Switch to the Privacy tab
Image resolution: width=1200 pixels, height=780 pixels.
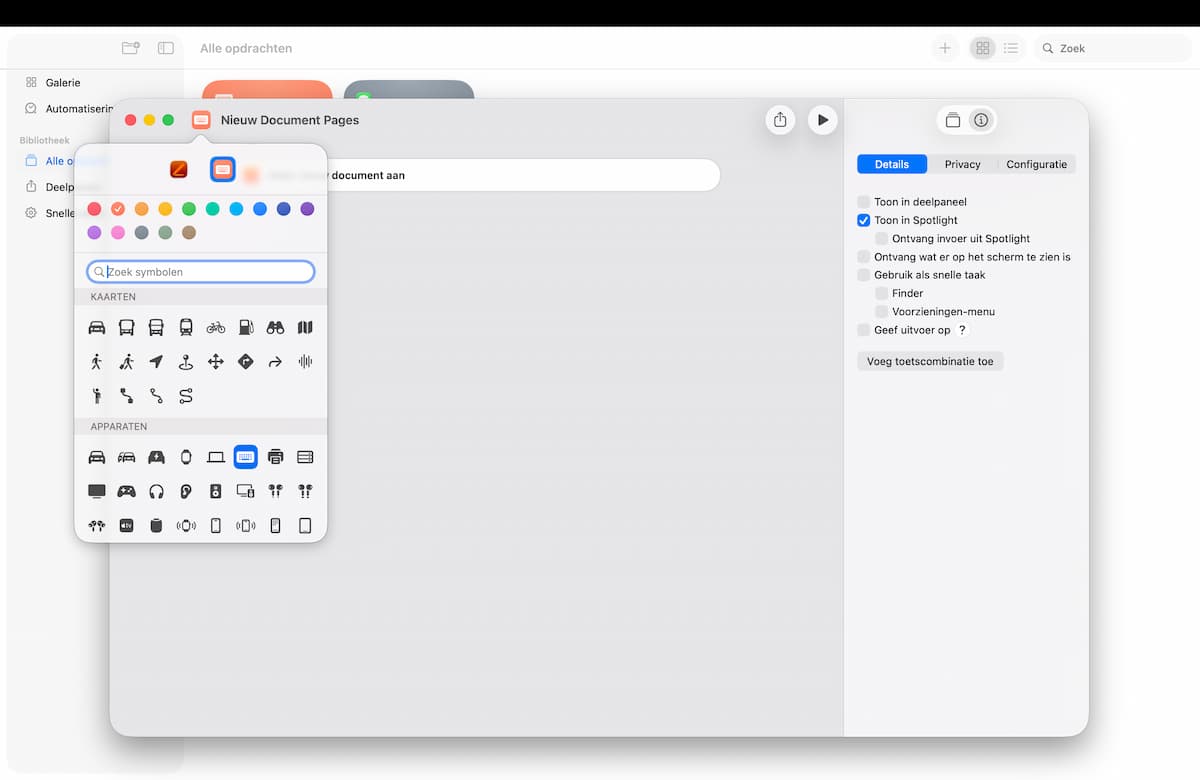click(963, 164)
